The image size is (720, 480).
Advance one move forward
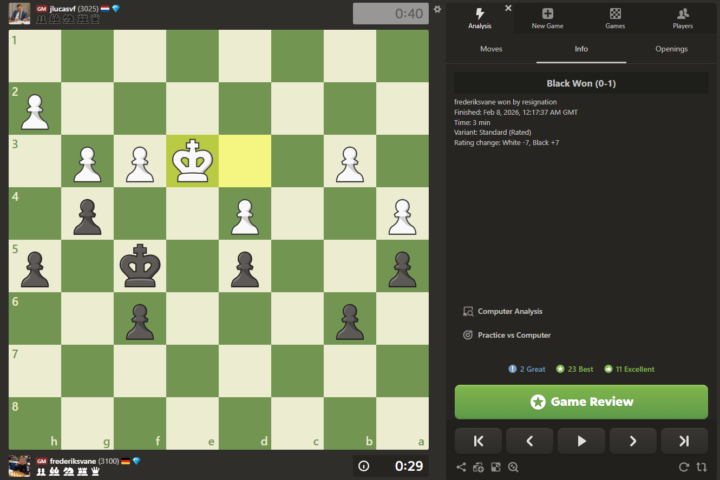(x=633, y=441)
